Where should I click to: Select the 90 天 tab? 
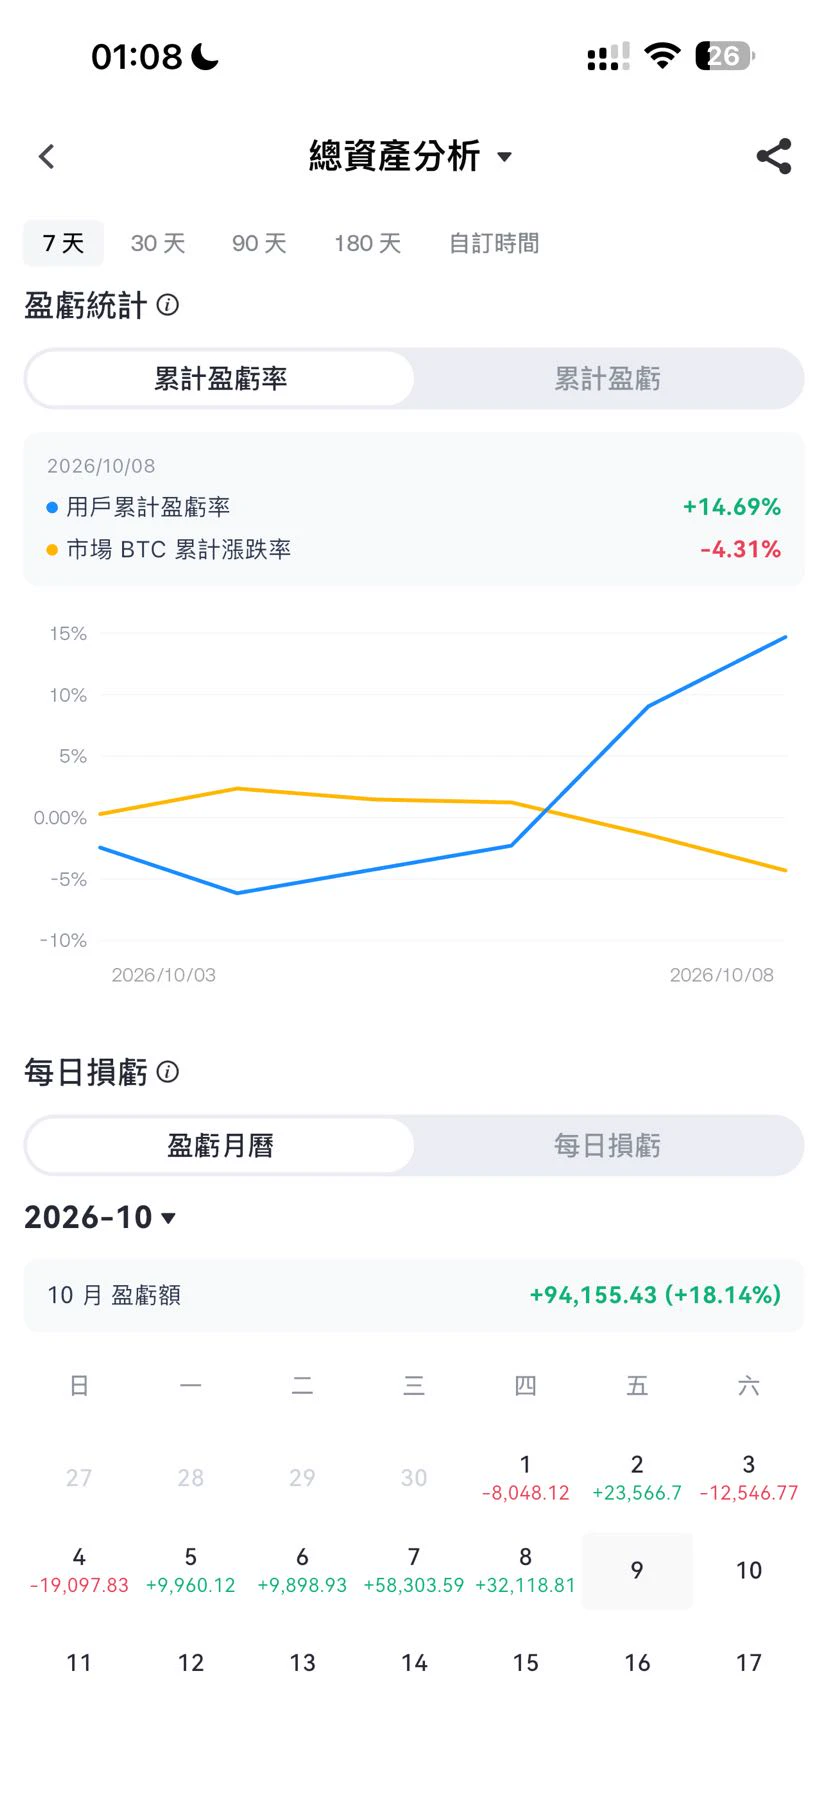coord(259,243)
